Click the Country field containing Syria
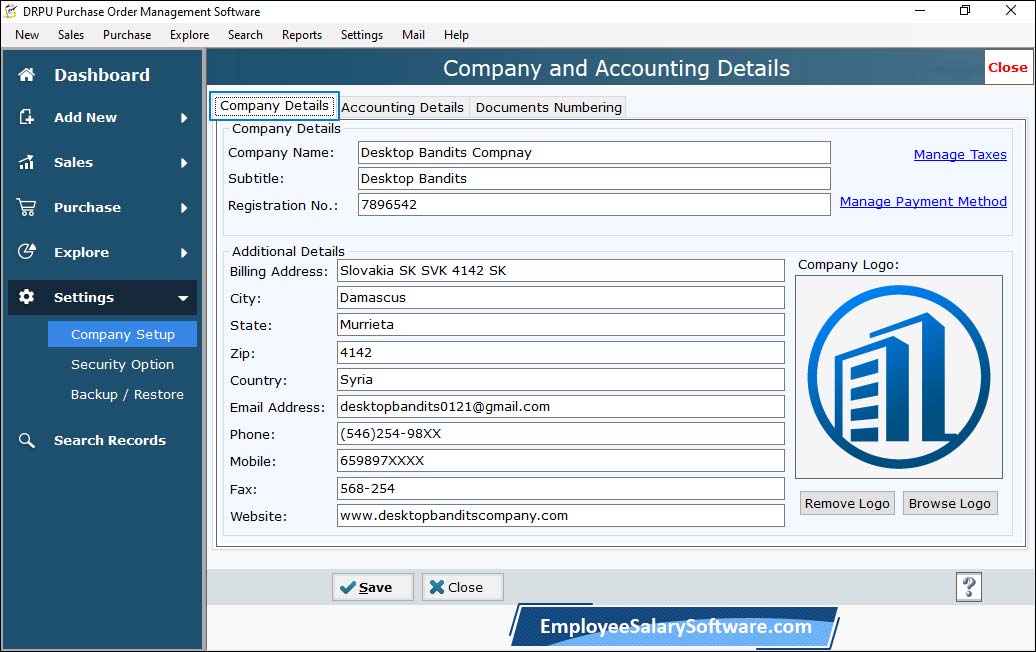The image size is (1036, 652). [x=560, y=379]
